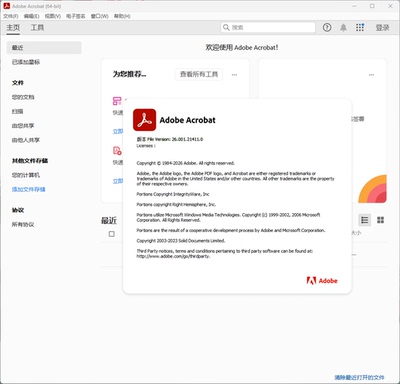Select 您的计算机 in the sidebar
The height and width of the screenshot is (384, 400).
(26, 175)
